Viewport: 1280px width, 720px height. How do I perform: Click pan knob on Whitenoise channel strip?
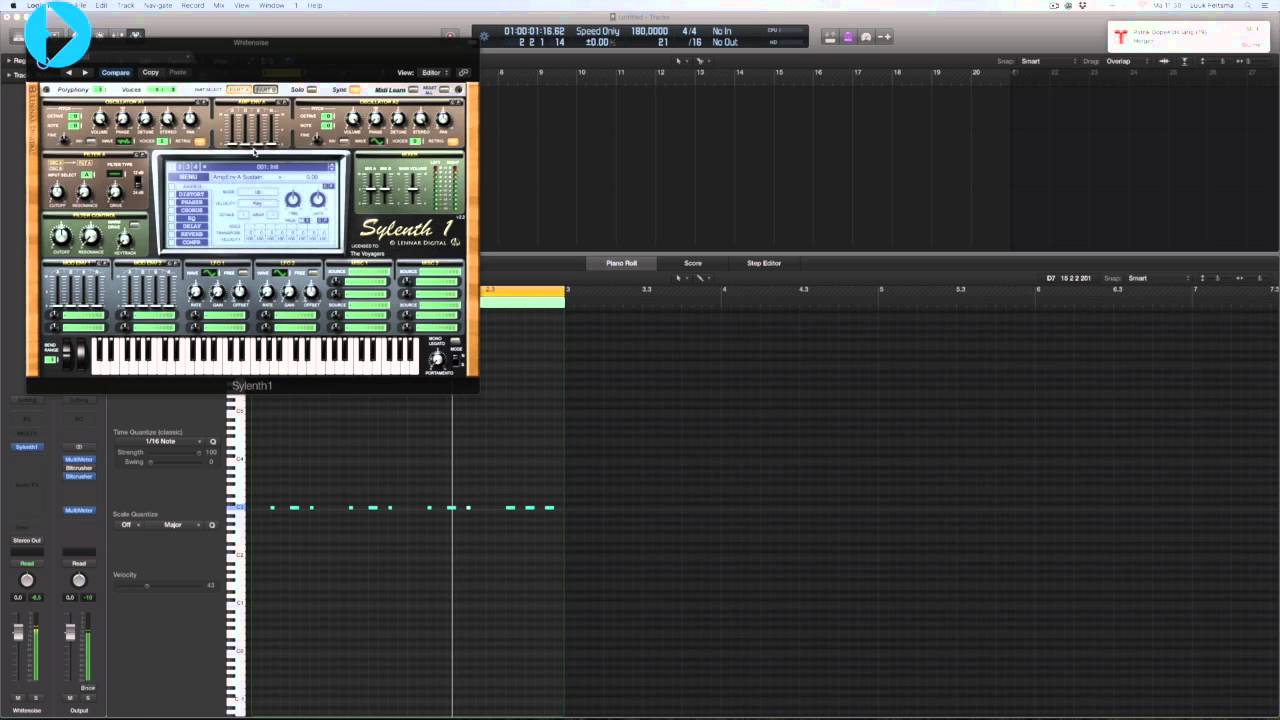pos(27,580)
